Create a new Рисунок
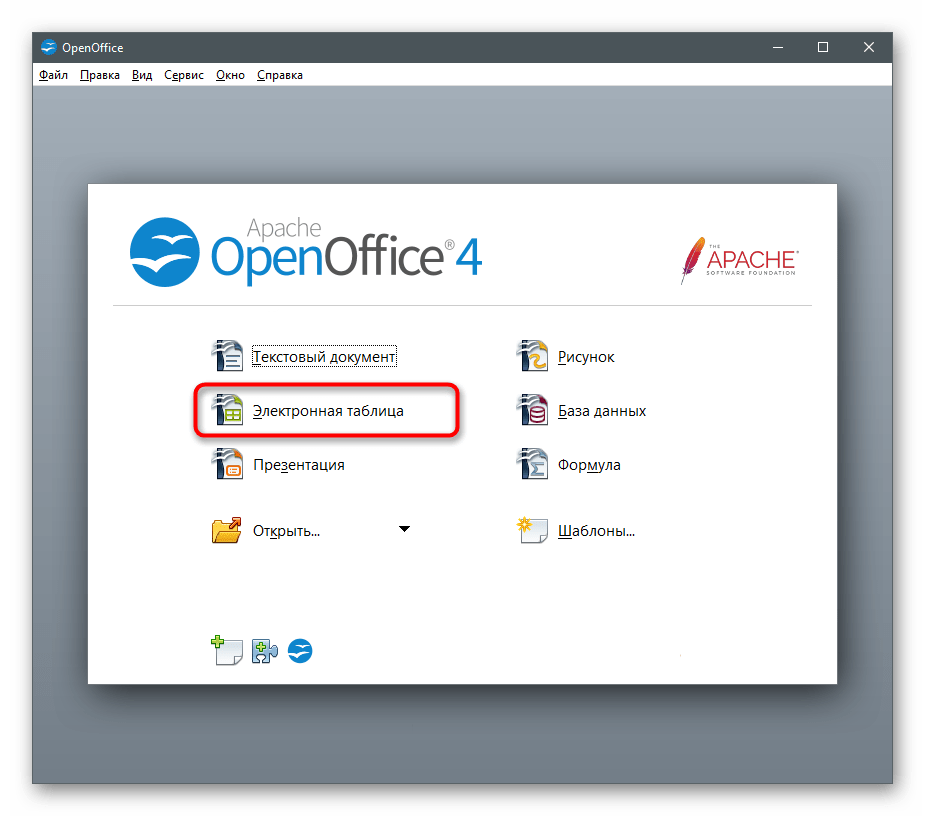This screenshot has width=925, height=816. pos(586,356)
